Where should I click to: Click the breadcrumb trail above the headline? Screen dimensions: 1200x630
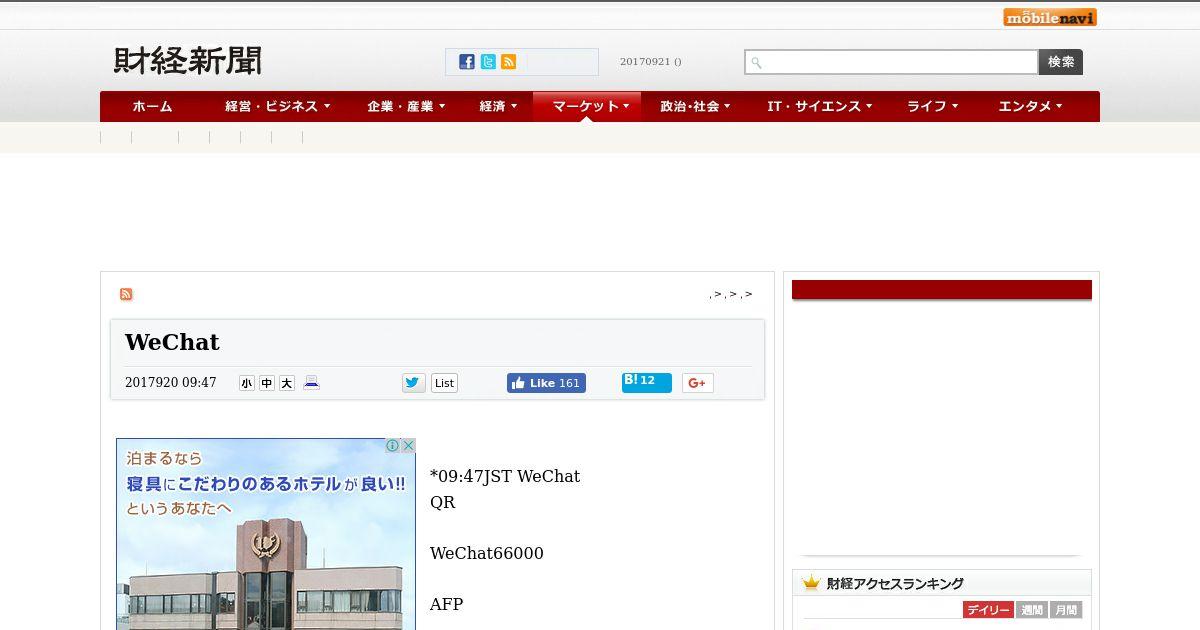(731, 294)
